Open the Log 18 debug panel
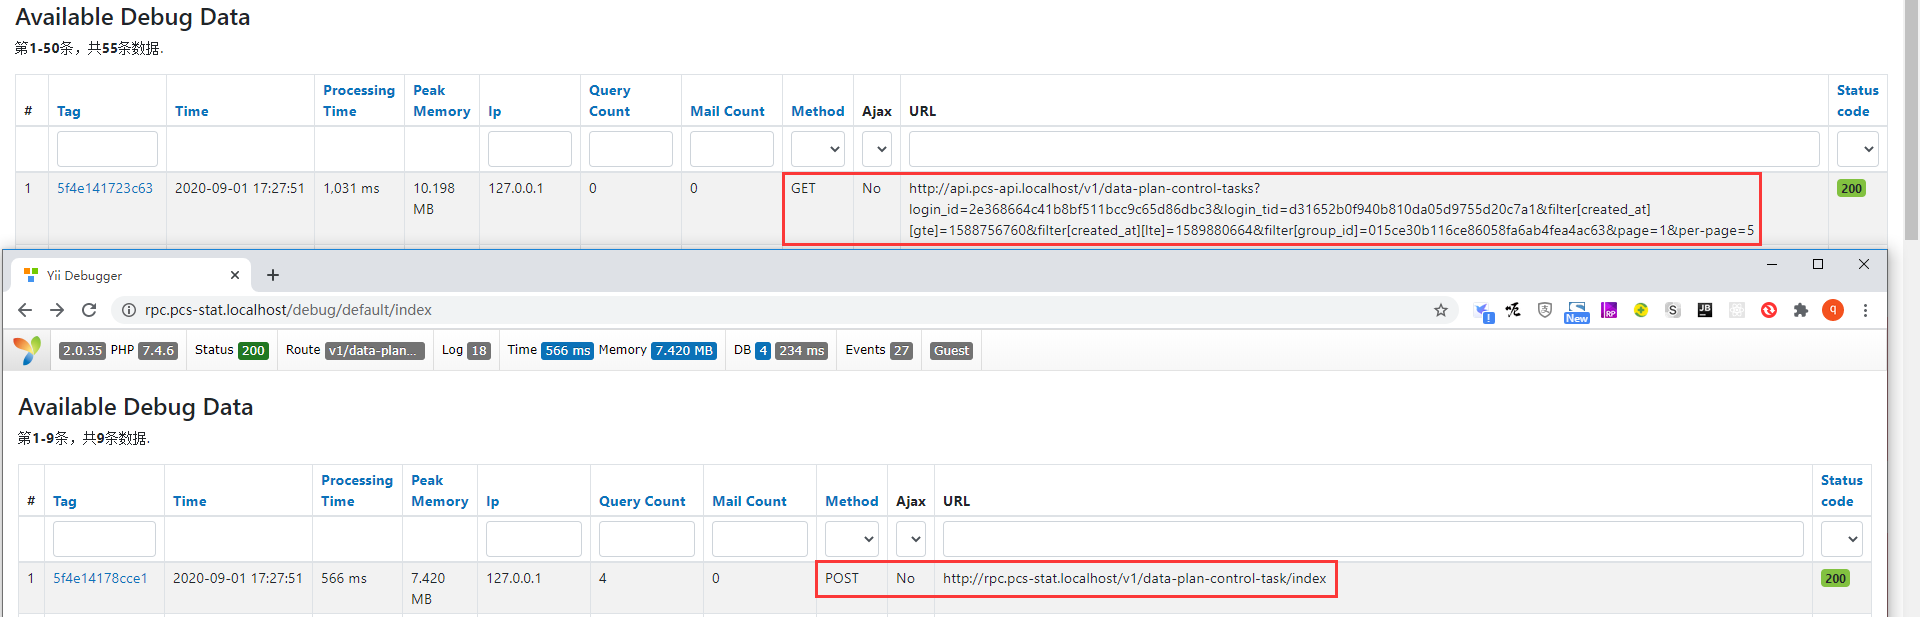Screen dimensions: 1920x617 466,350
